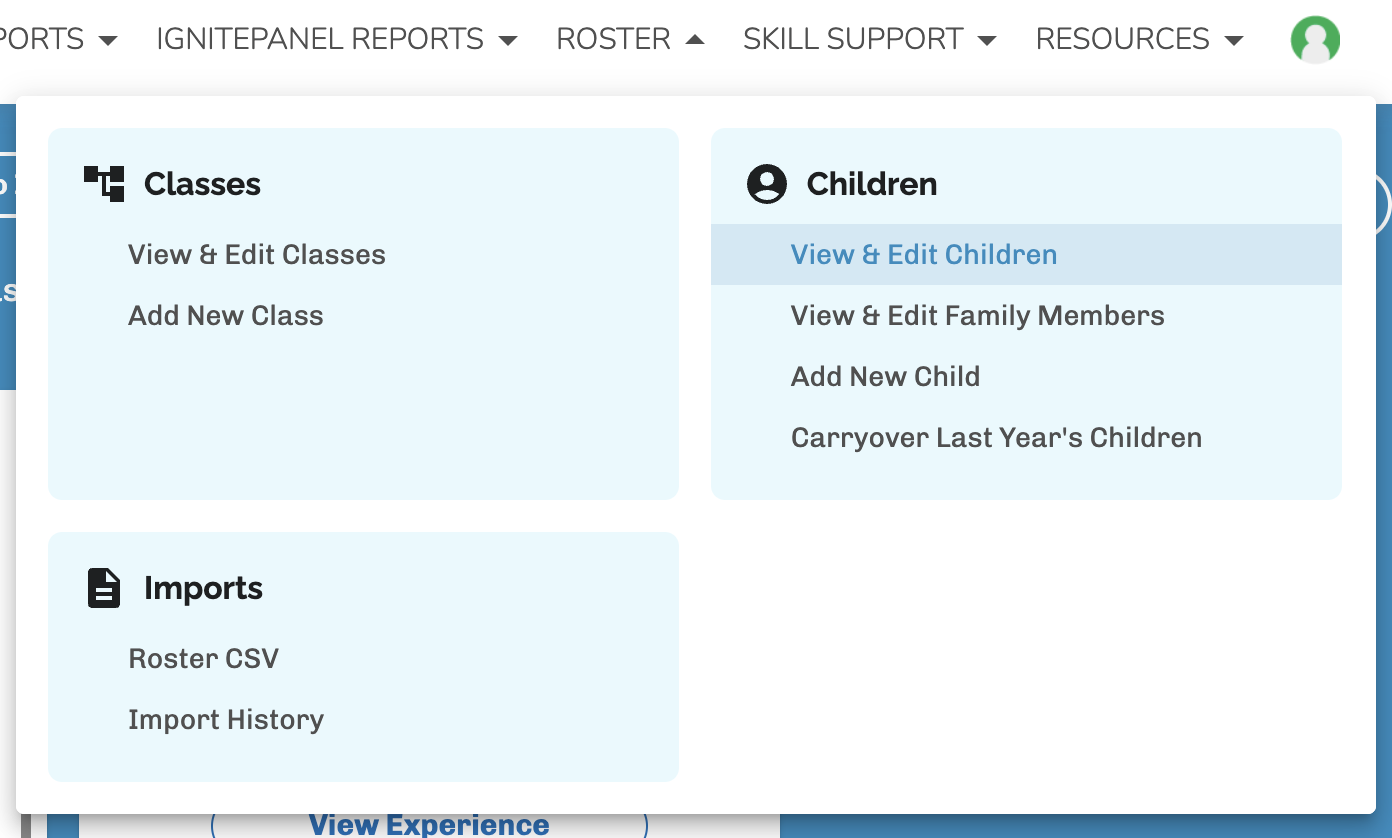Click the Imports document icon
Viewport: 1392px width, 838px height.
coord(104,588)
